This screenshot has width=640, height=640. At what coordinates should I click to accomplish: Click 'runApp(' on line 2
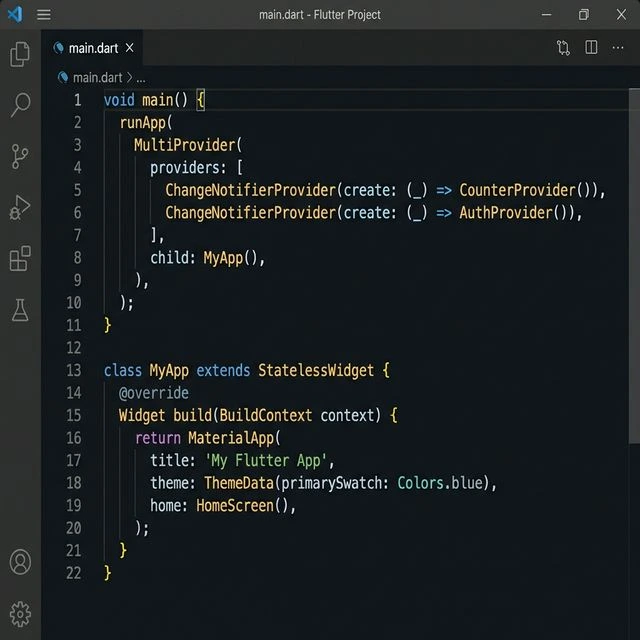(x=146, y=122)
